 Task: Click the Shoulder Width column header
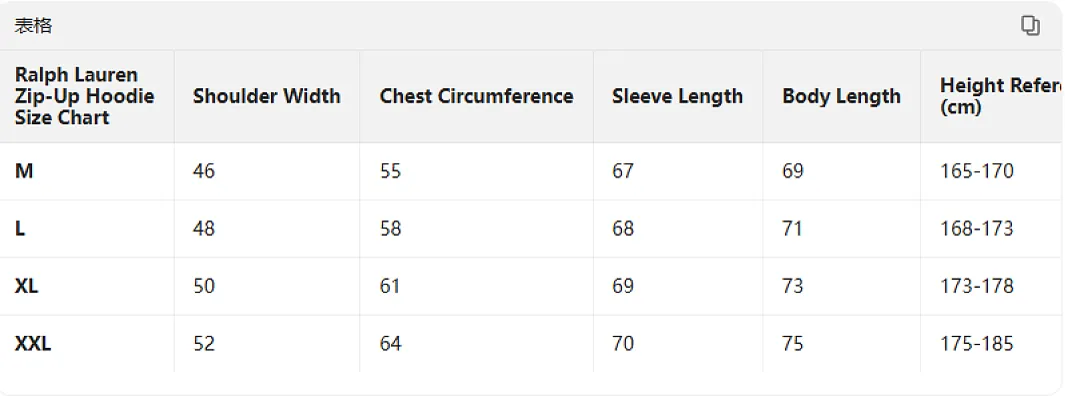(x=267, y=96)
